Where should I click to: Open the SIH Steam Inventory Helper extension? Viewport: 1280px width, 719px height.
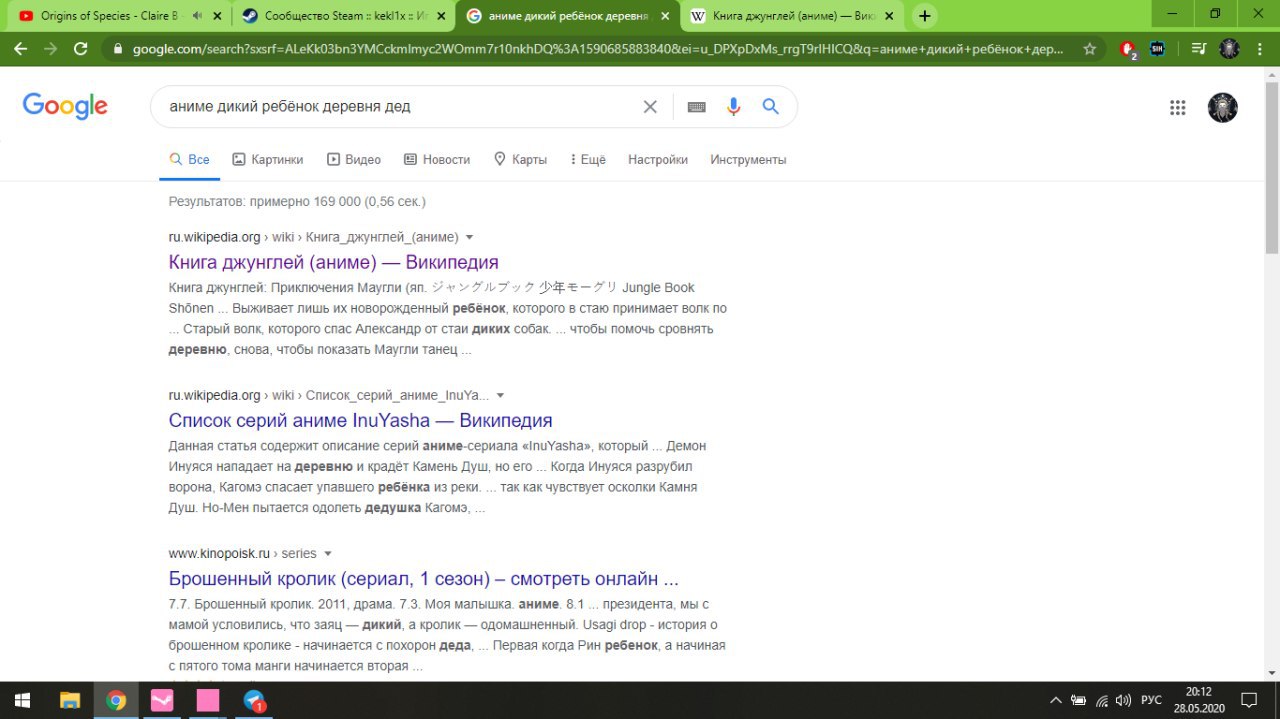(1158, 48)
